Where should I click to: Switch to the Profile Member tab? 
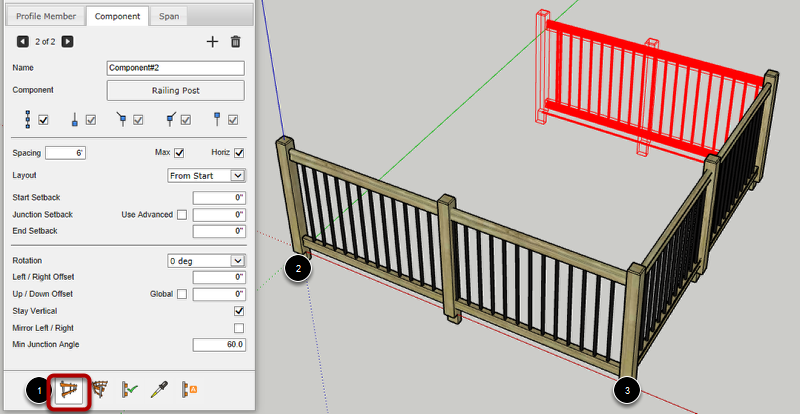point(46,16)
